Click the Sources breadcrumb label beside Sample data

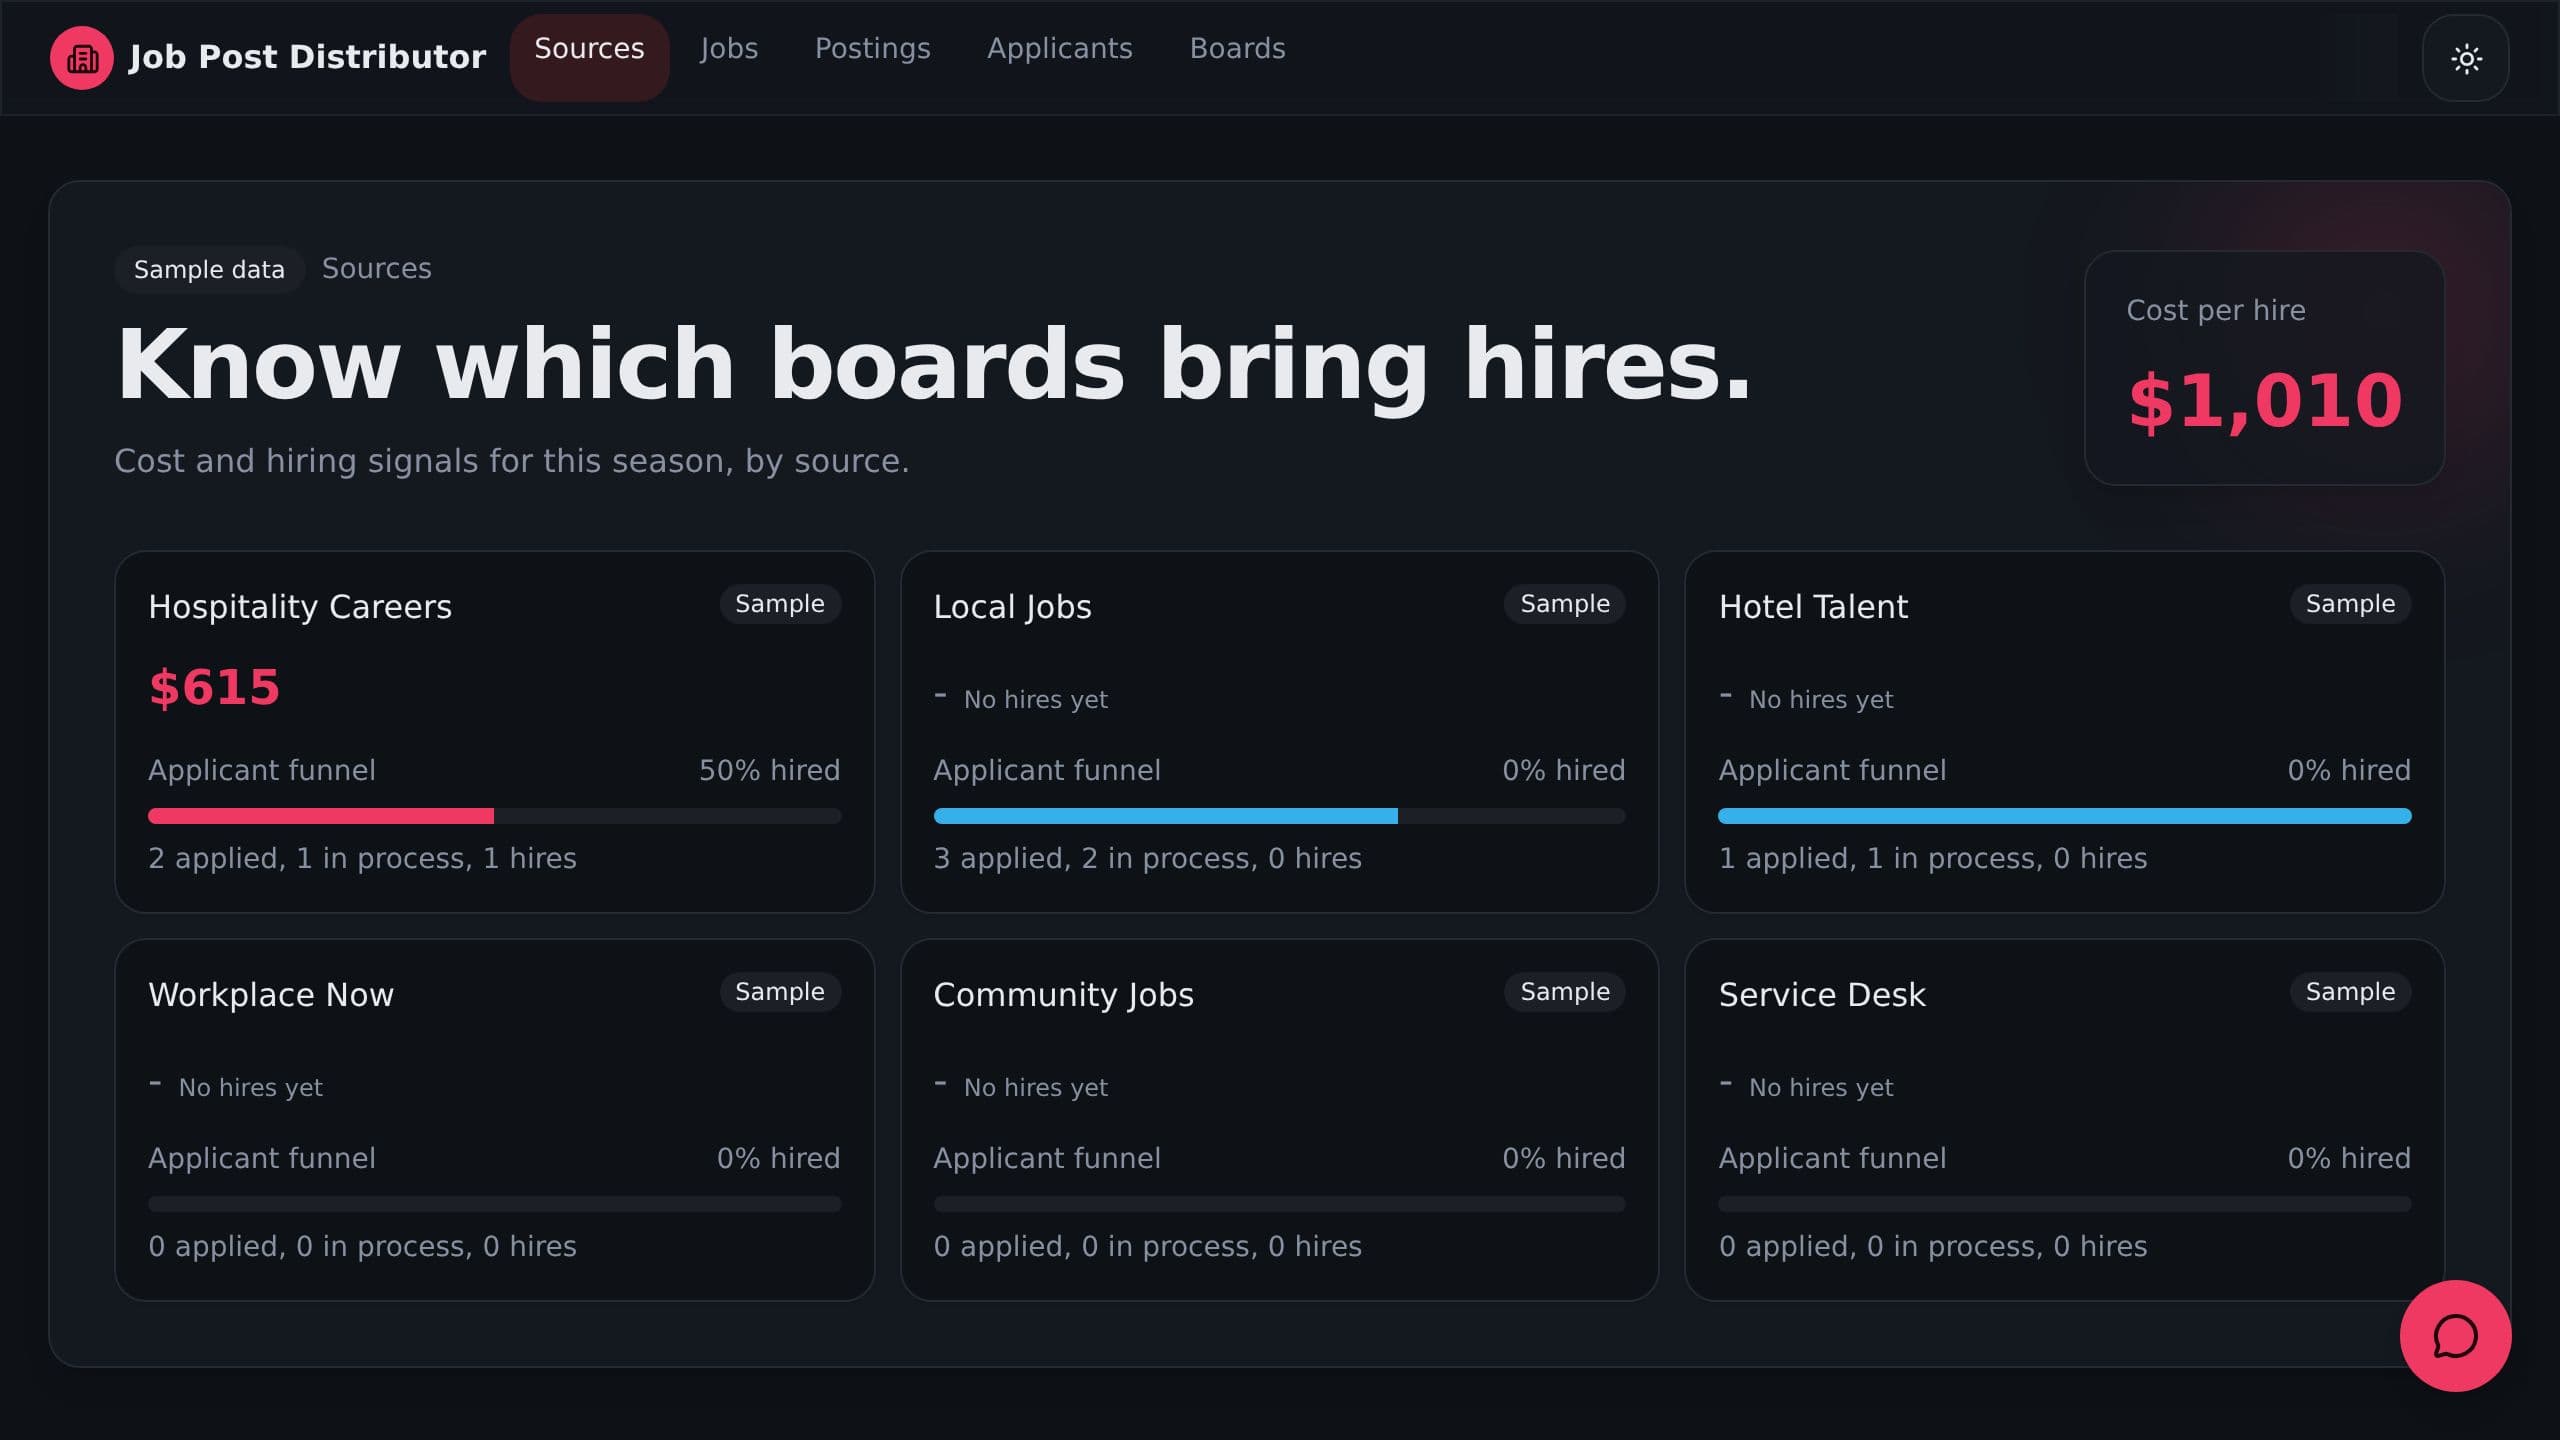tap(377, 268)
